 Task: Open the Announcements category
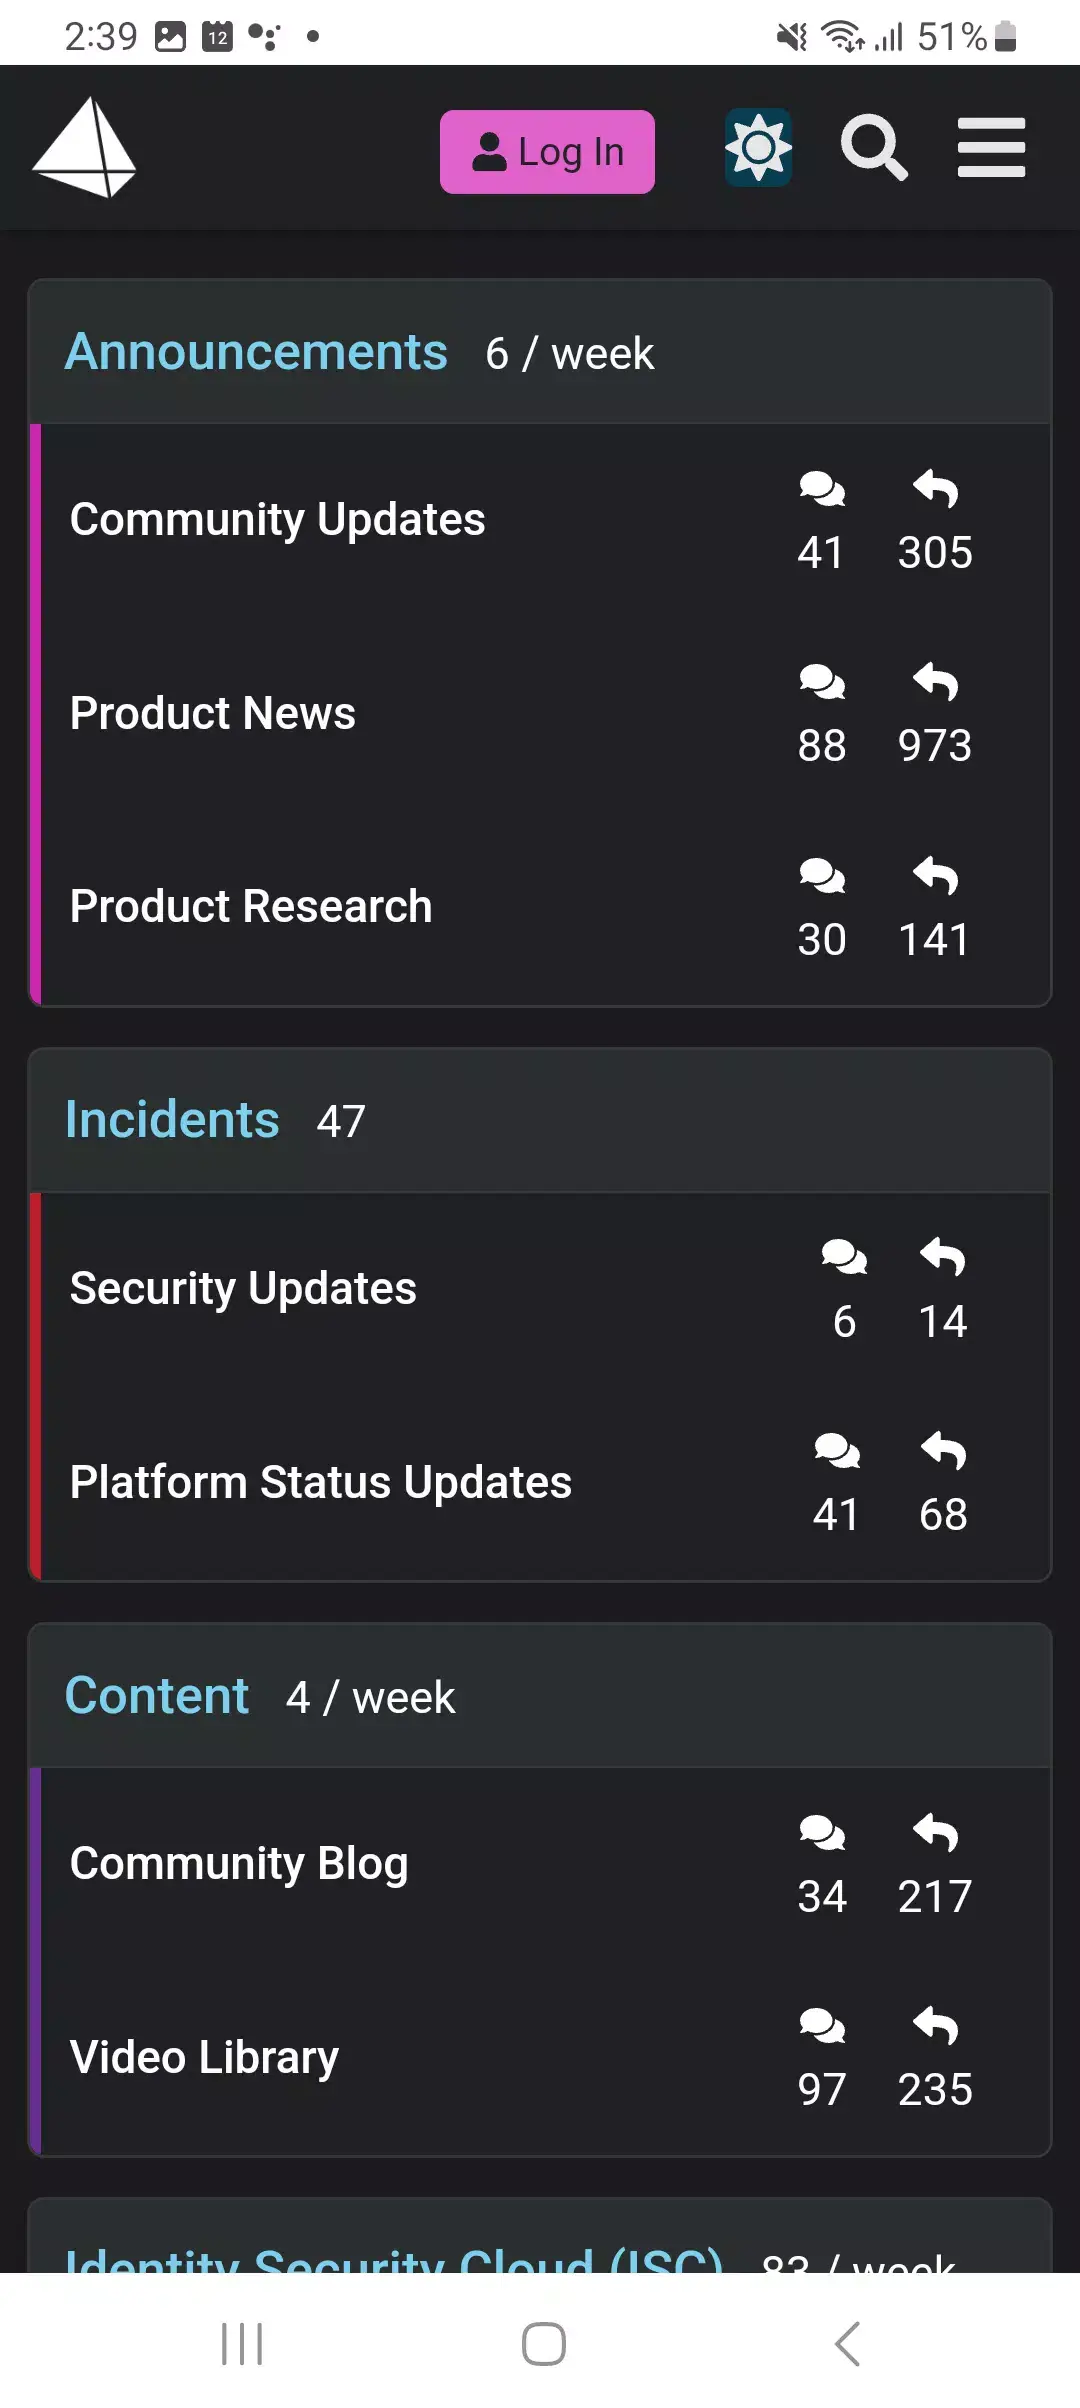(257, 352)
